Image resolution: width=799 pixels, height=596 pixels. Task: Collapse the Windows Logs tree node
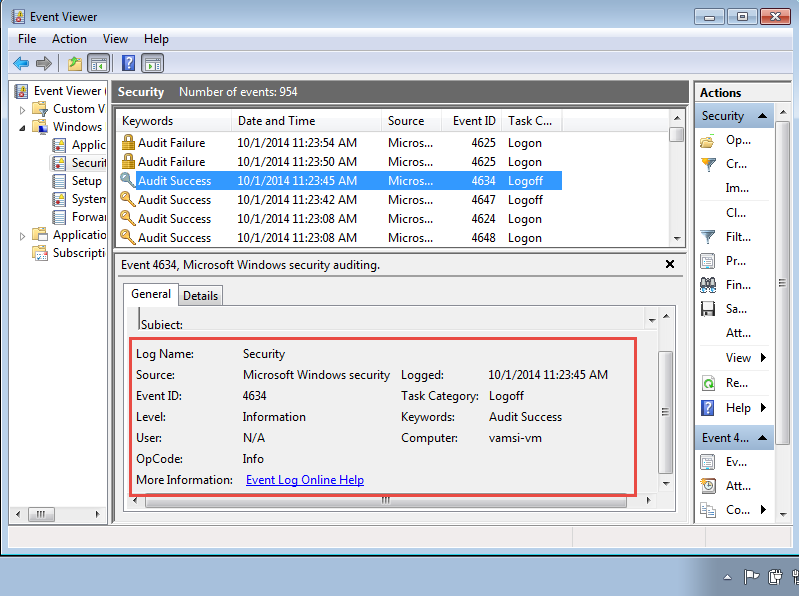[x=22, y=128]
